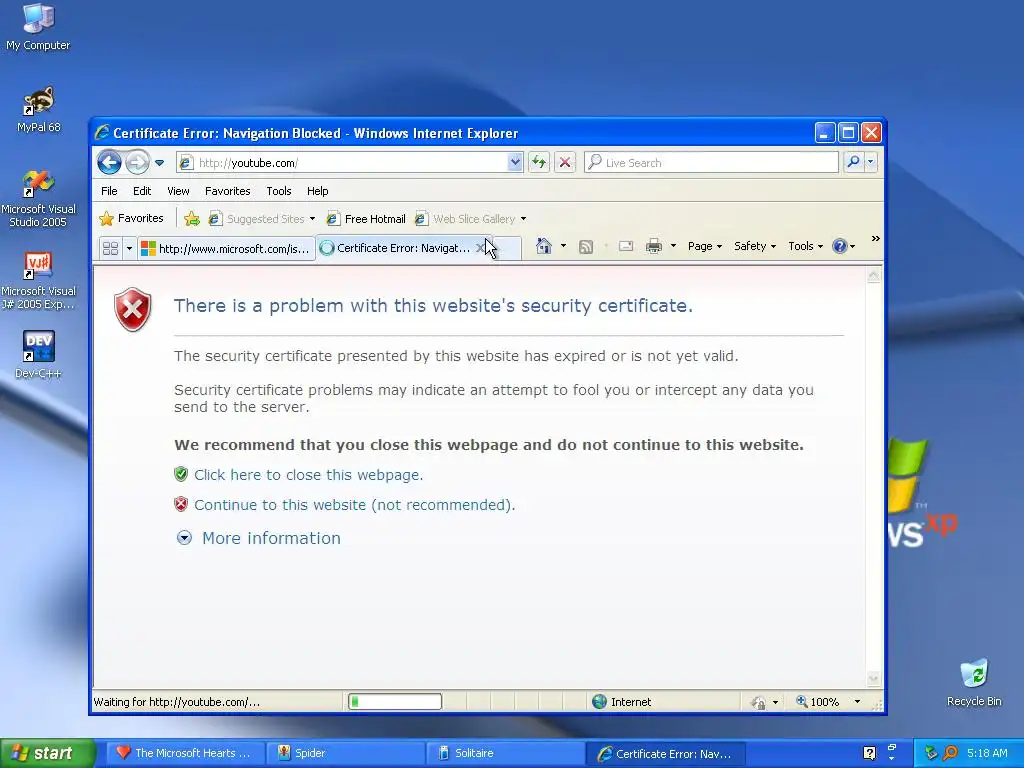Click the search magnifier button
This screenshot has width=1024, height=768.
coord(853,162)
